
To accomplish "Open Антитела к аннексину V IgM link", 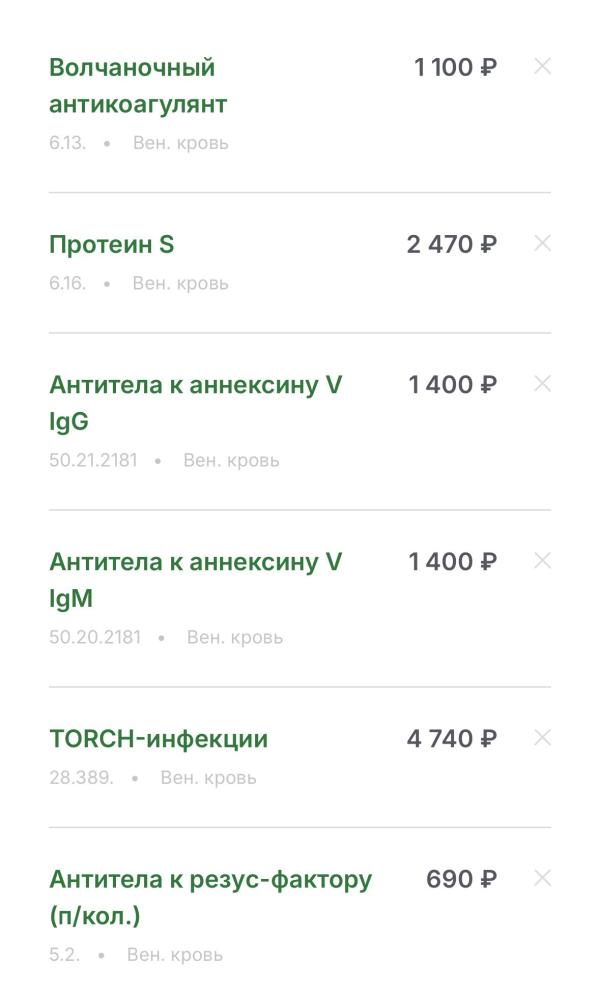I will (195, 580).
